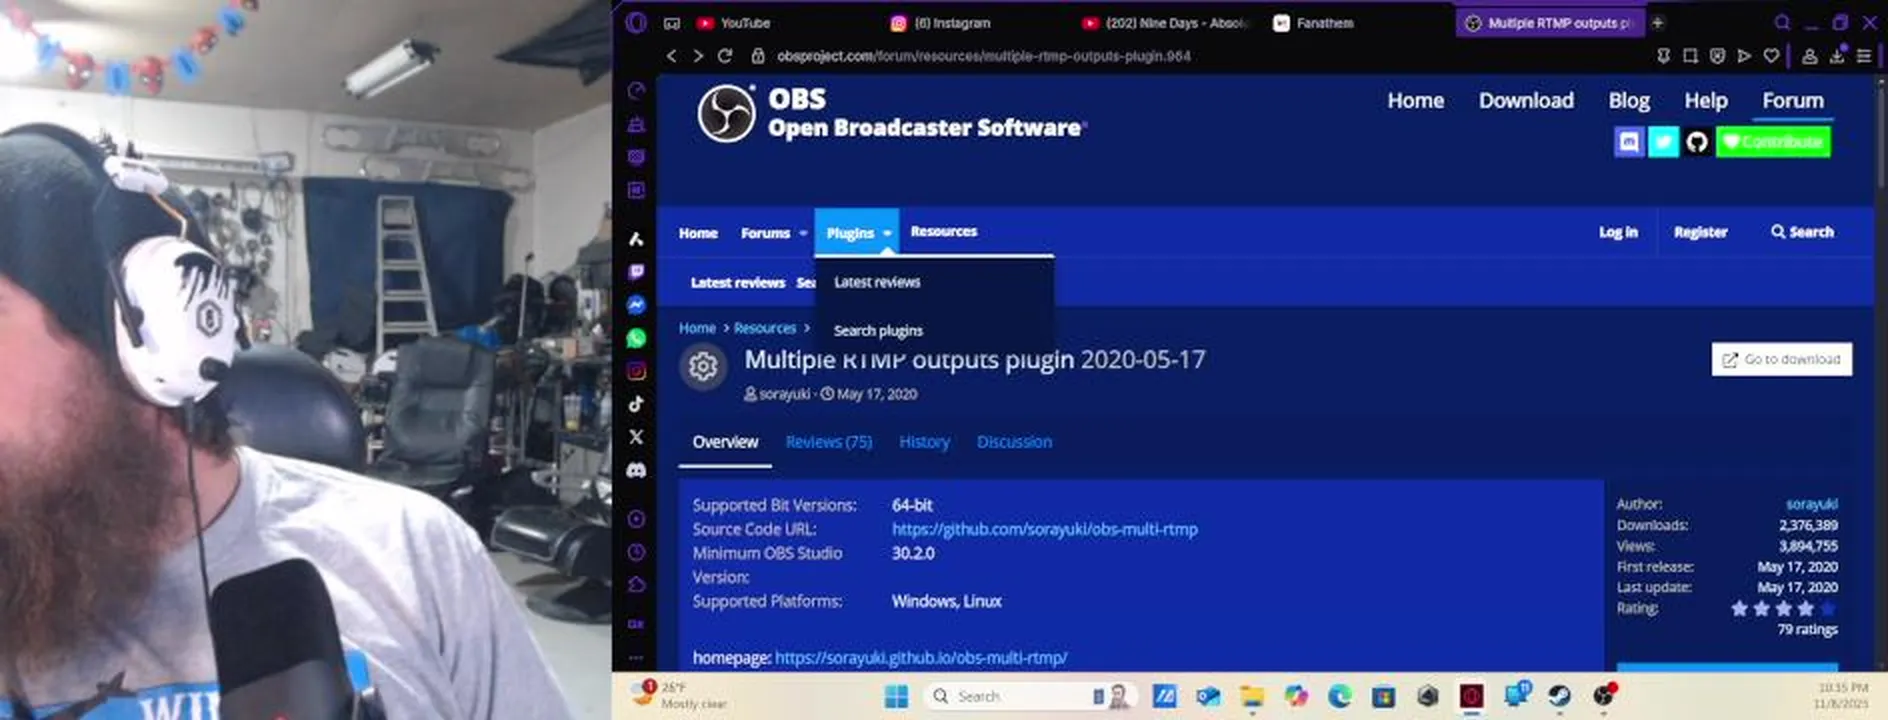The image size is (1888, 720).
Task: Open Instagram in the sidebar
Action: (x=636, y=371)
